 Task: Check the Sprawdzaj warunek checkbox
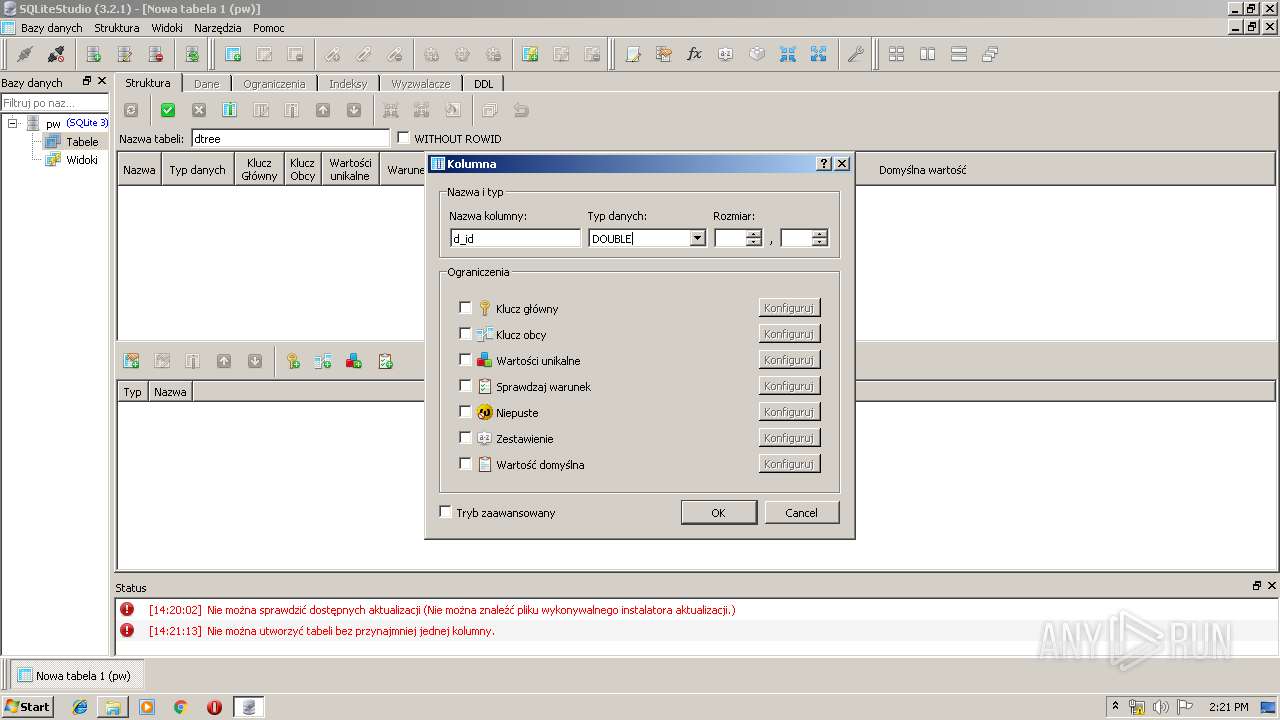(x=465, y=386)
